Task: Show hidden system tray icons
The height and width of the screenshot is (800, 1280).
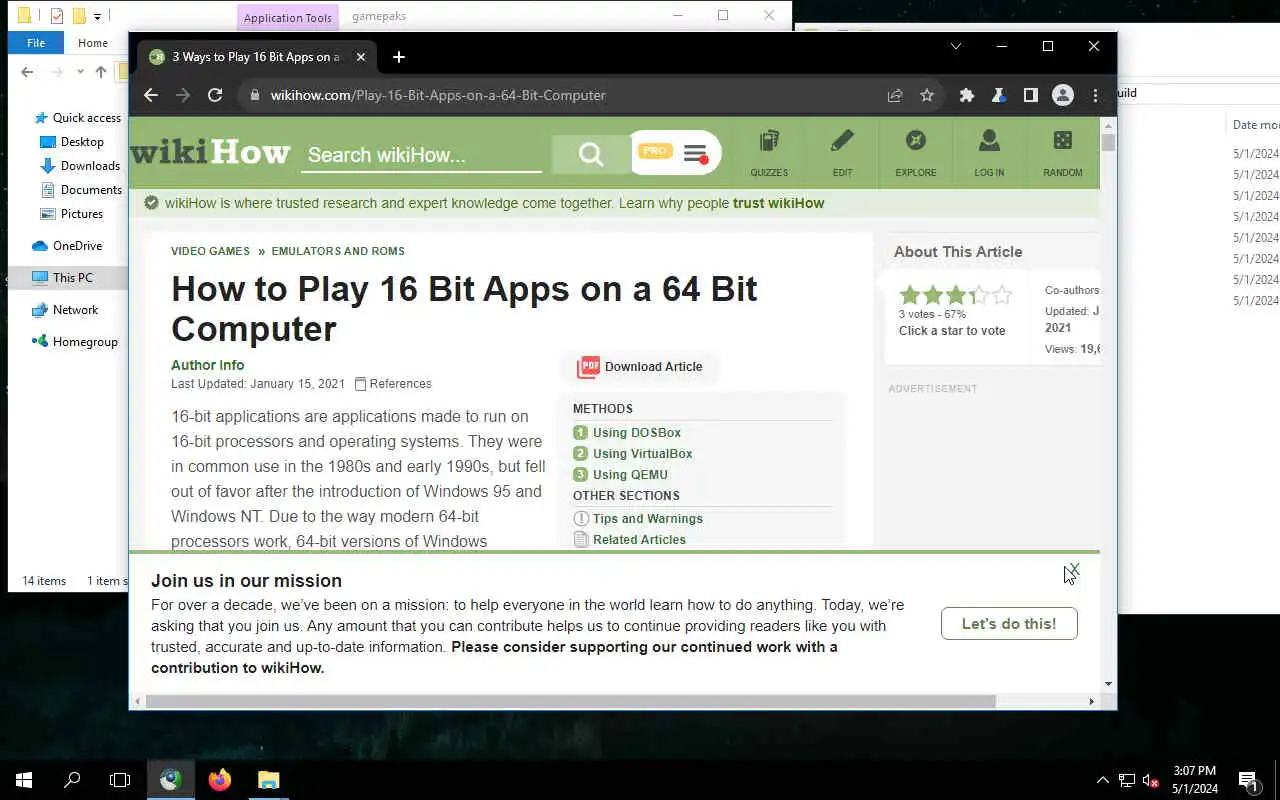Action: [x=1103, y=780]
